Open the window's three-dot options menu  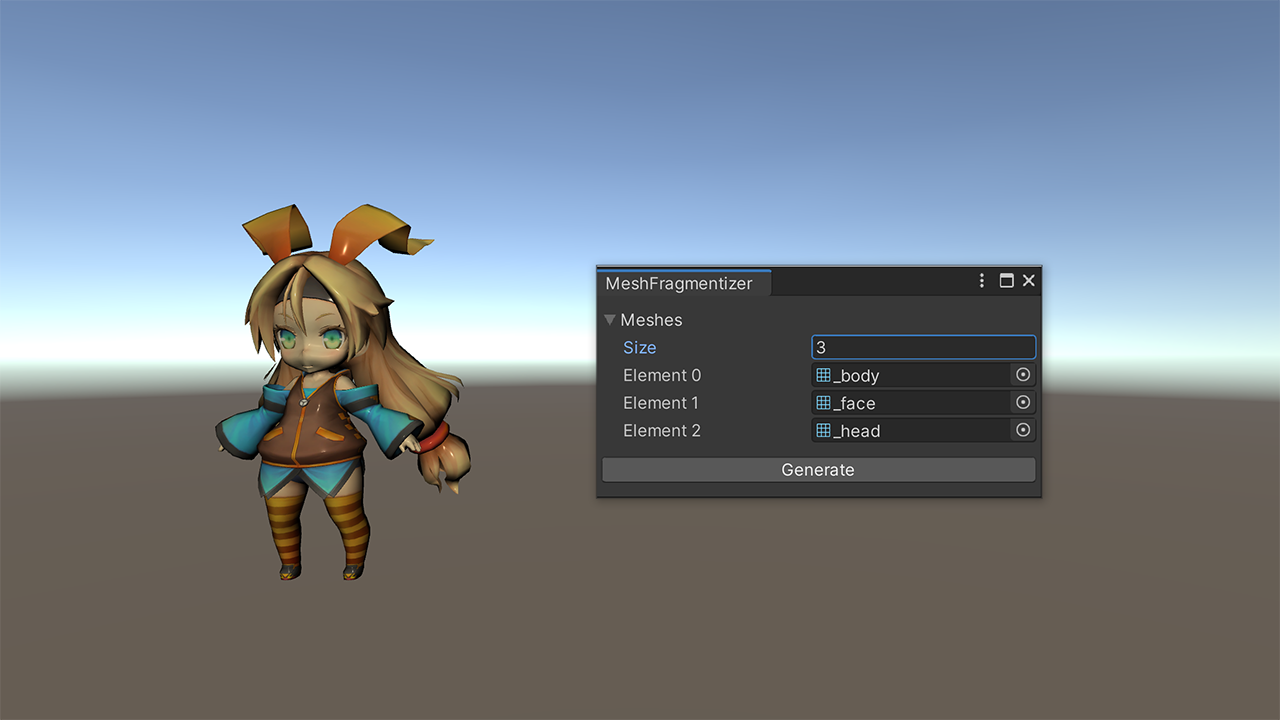(982, 281)
